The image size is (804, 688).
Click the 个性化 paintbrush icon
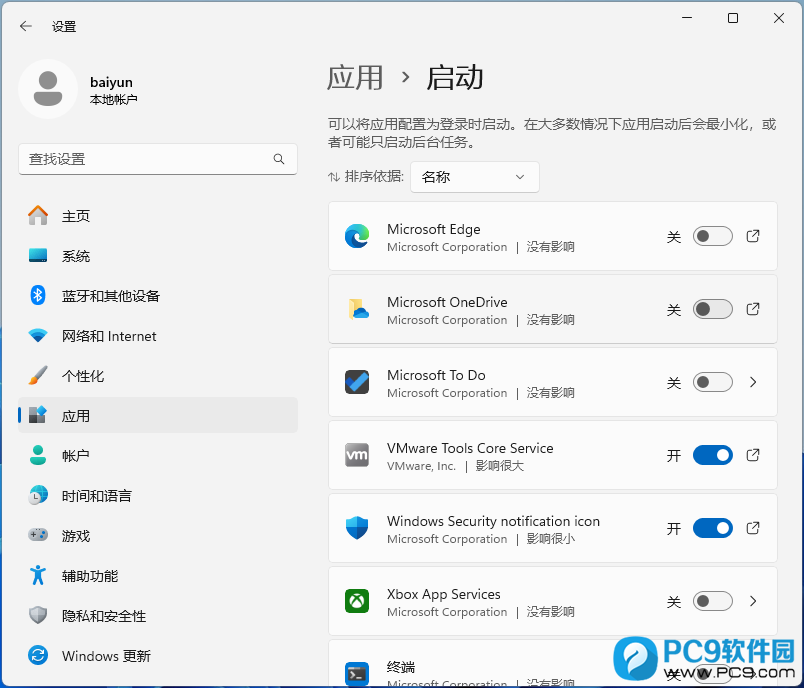(38, 375)
